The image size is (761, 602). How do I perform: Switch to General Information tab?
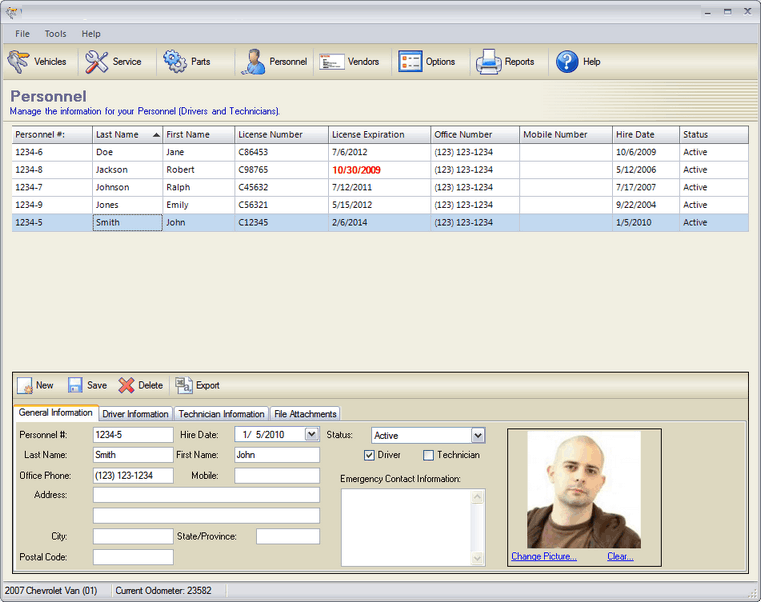coord(55,413)
